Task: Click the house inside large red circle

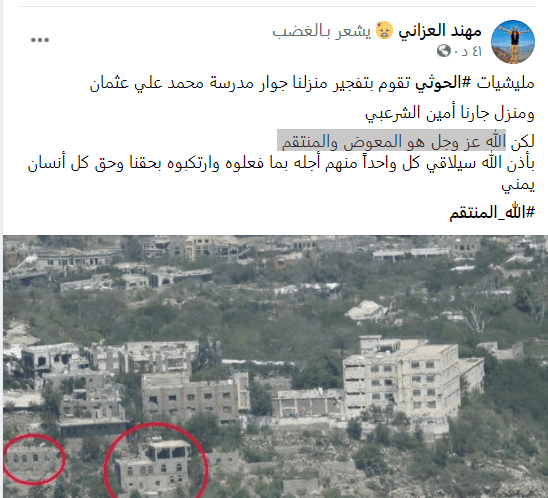Action: point(154,465)
